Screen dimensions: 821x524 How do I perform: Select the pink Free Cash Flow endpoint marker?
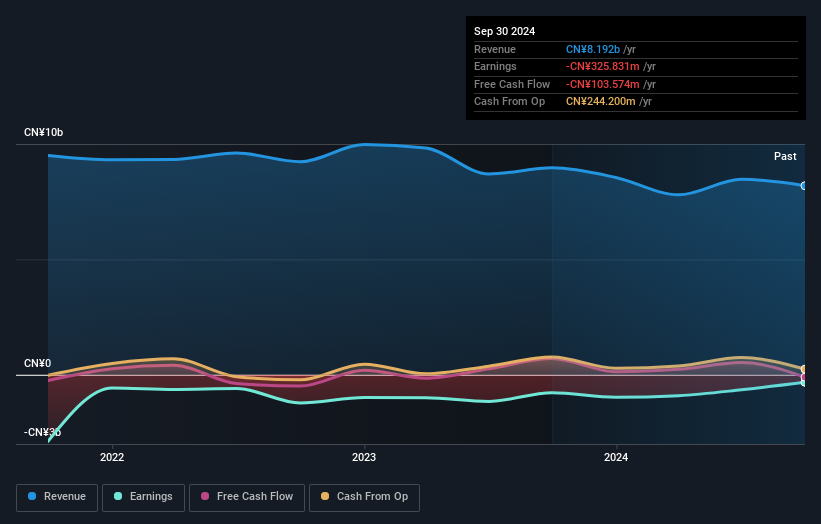pyautogui.click(x=804, y=377)
